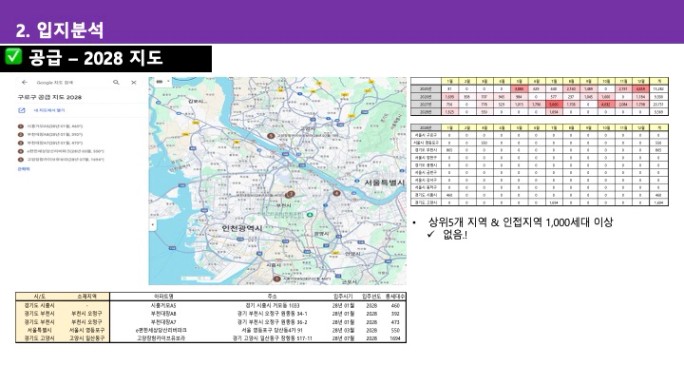
Task: Select marker 1 in the map list
Action: tap(21, 126)
